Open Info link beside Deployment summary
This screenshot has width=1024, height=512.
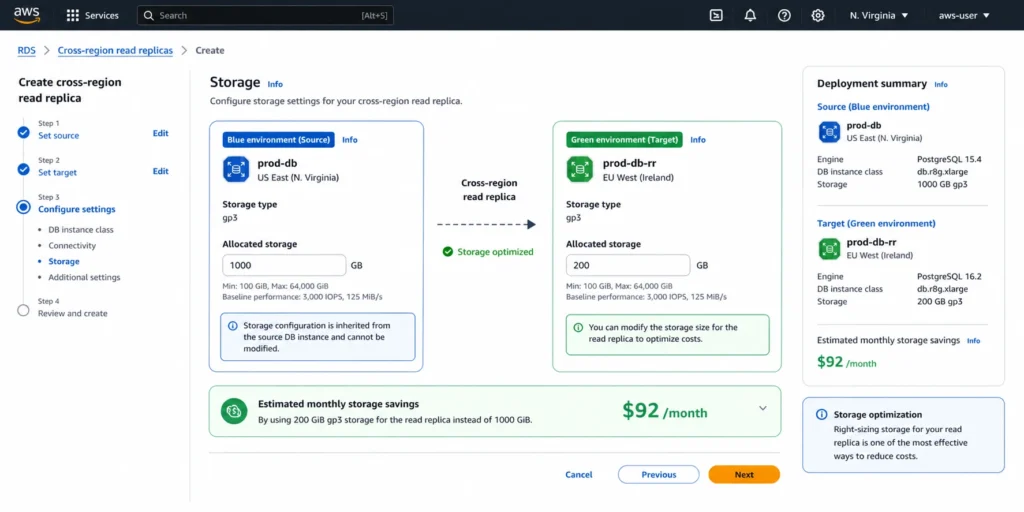point(940,84)
